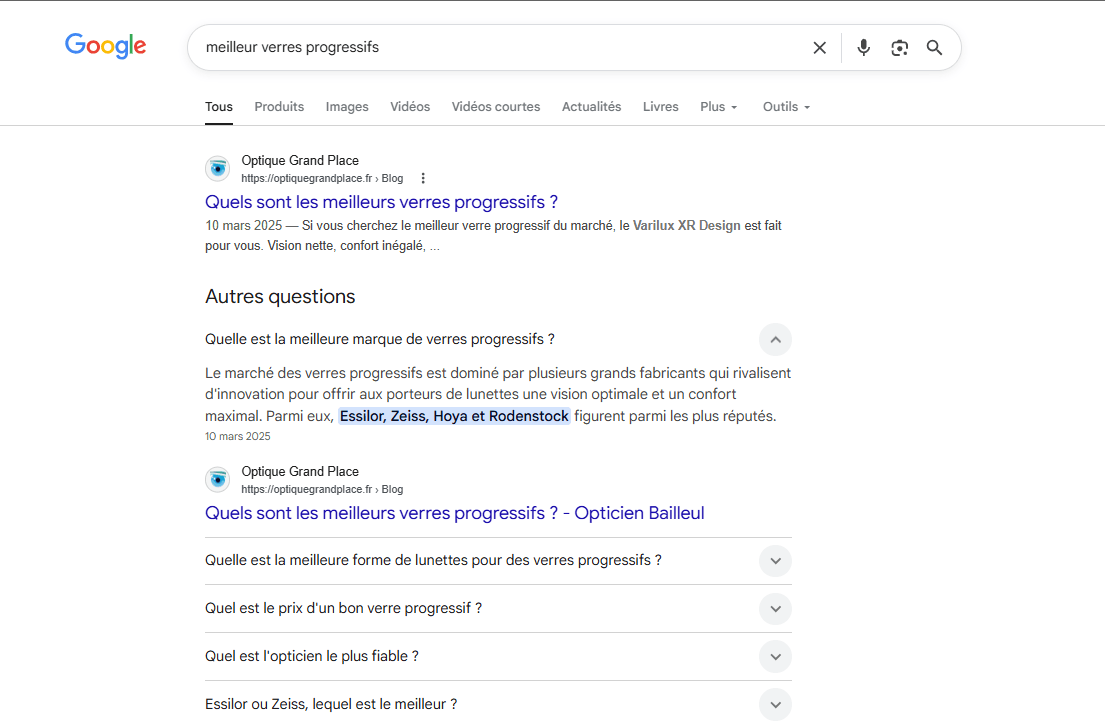
Task: Click question text 'Essilor ou Zeiss, lequel est le meilleur ?'
Action: click(x=331, y=704)
